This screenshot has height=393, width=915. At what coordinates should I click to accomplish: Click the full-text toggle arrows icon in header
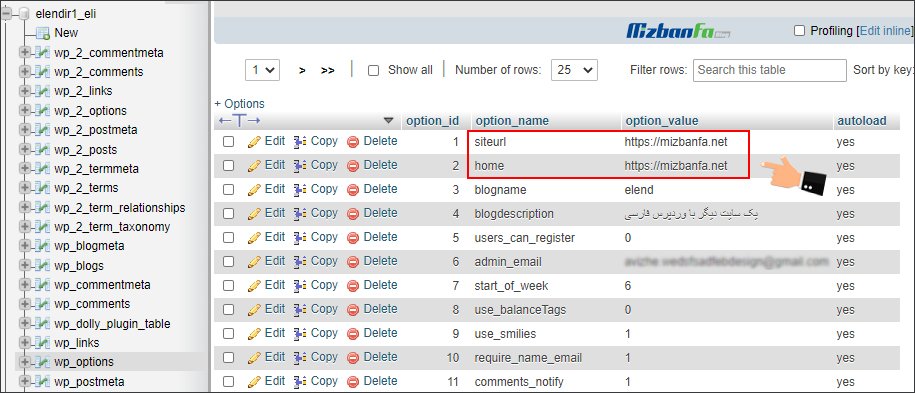tap(239, 121)
